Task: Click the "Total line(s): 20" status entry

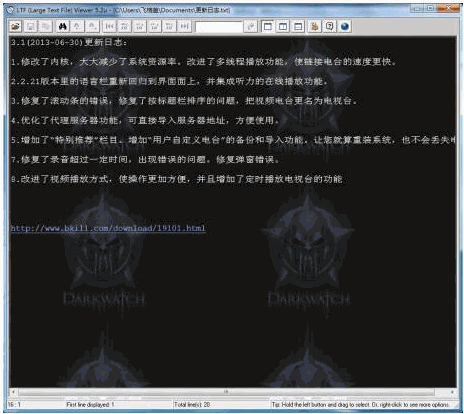Action: (x=192, y=405)
